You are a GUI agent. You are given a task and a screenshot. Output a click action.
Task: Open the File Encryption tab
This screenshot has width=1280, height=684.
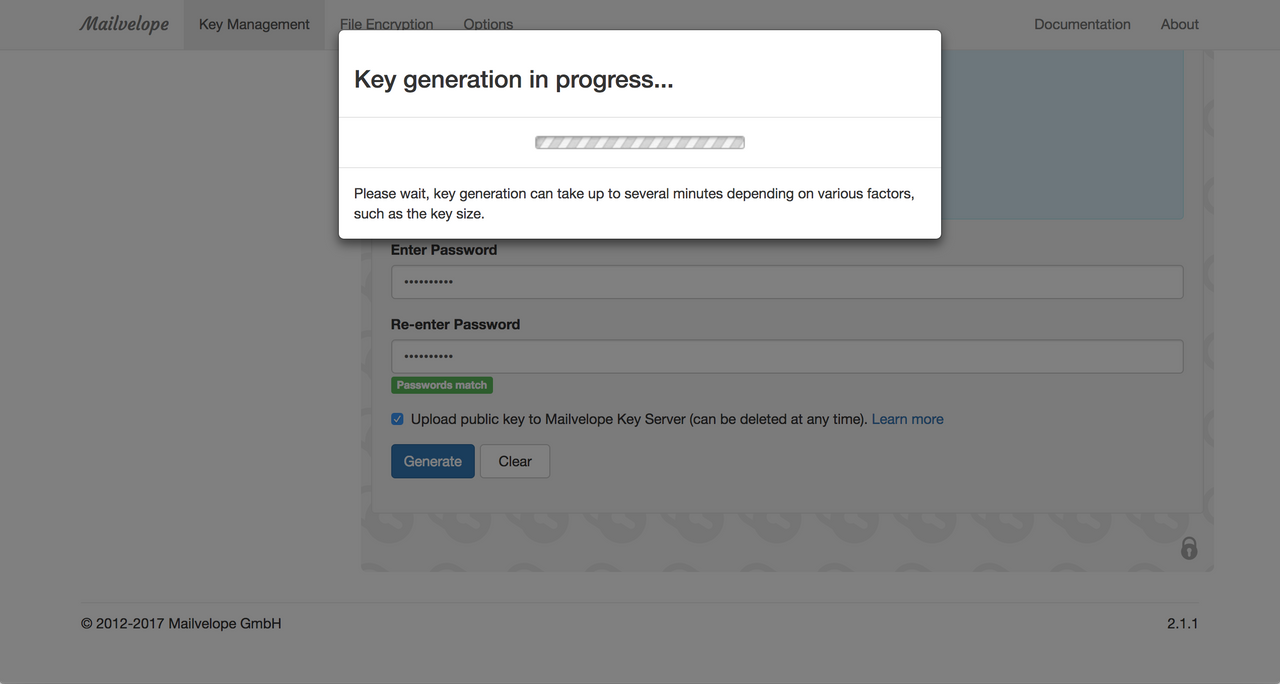coord(386,23)
